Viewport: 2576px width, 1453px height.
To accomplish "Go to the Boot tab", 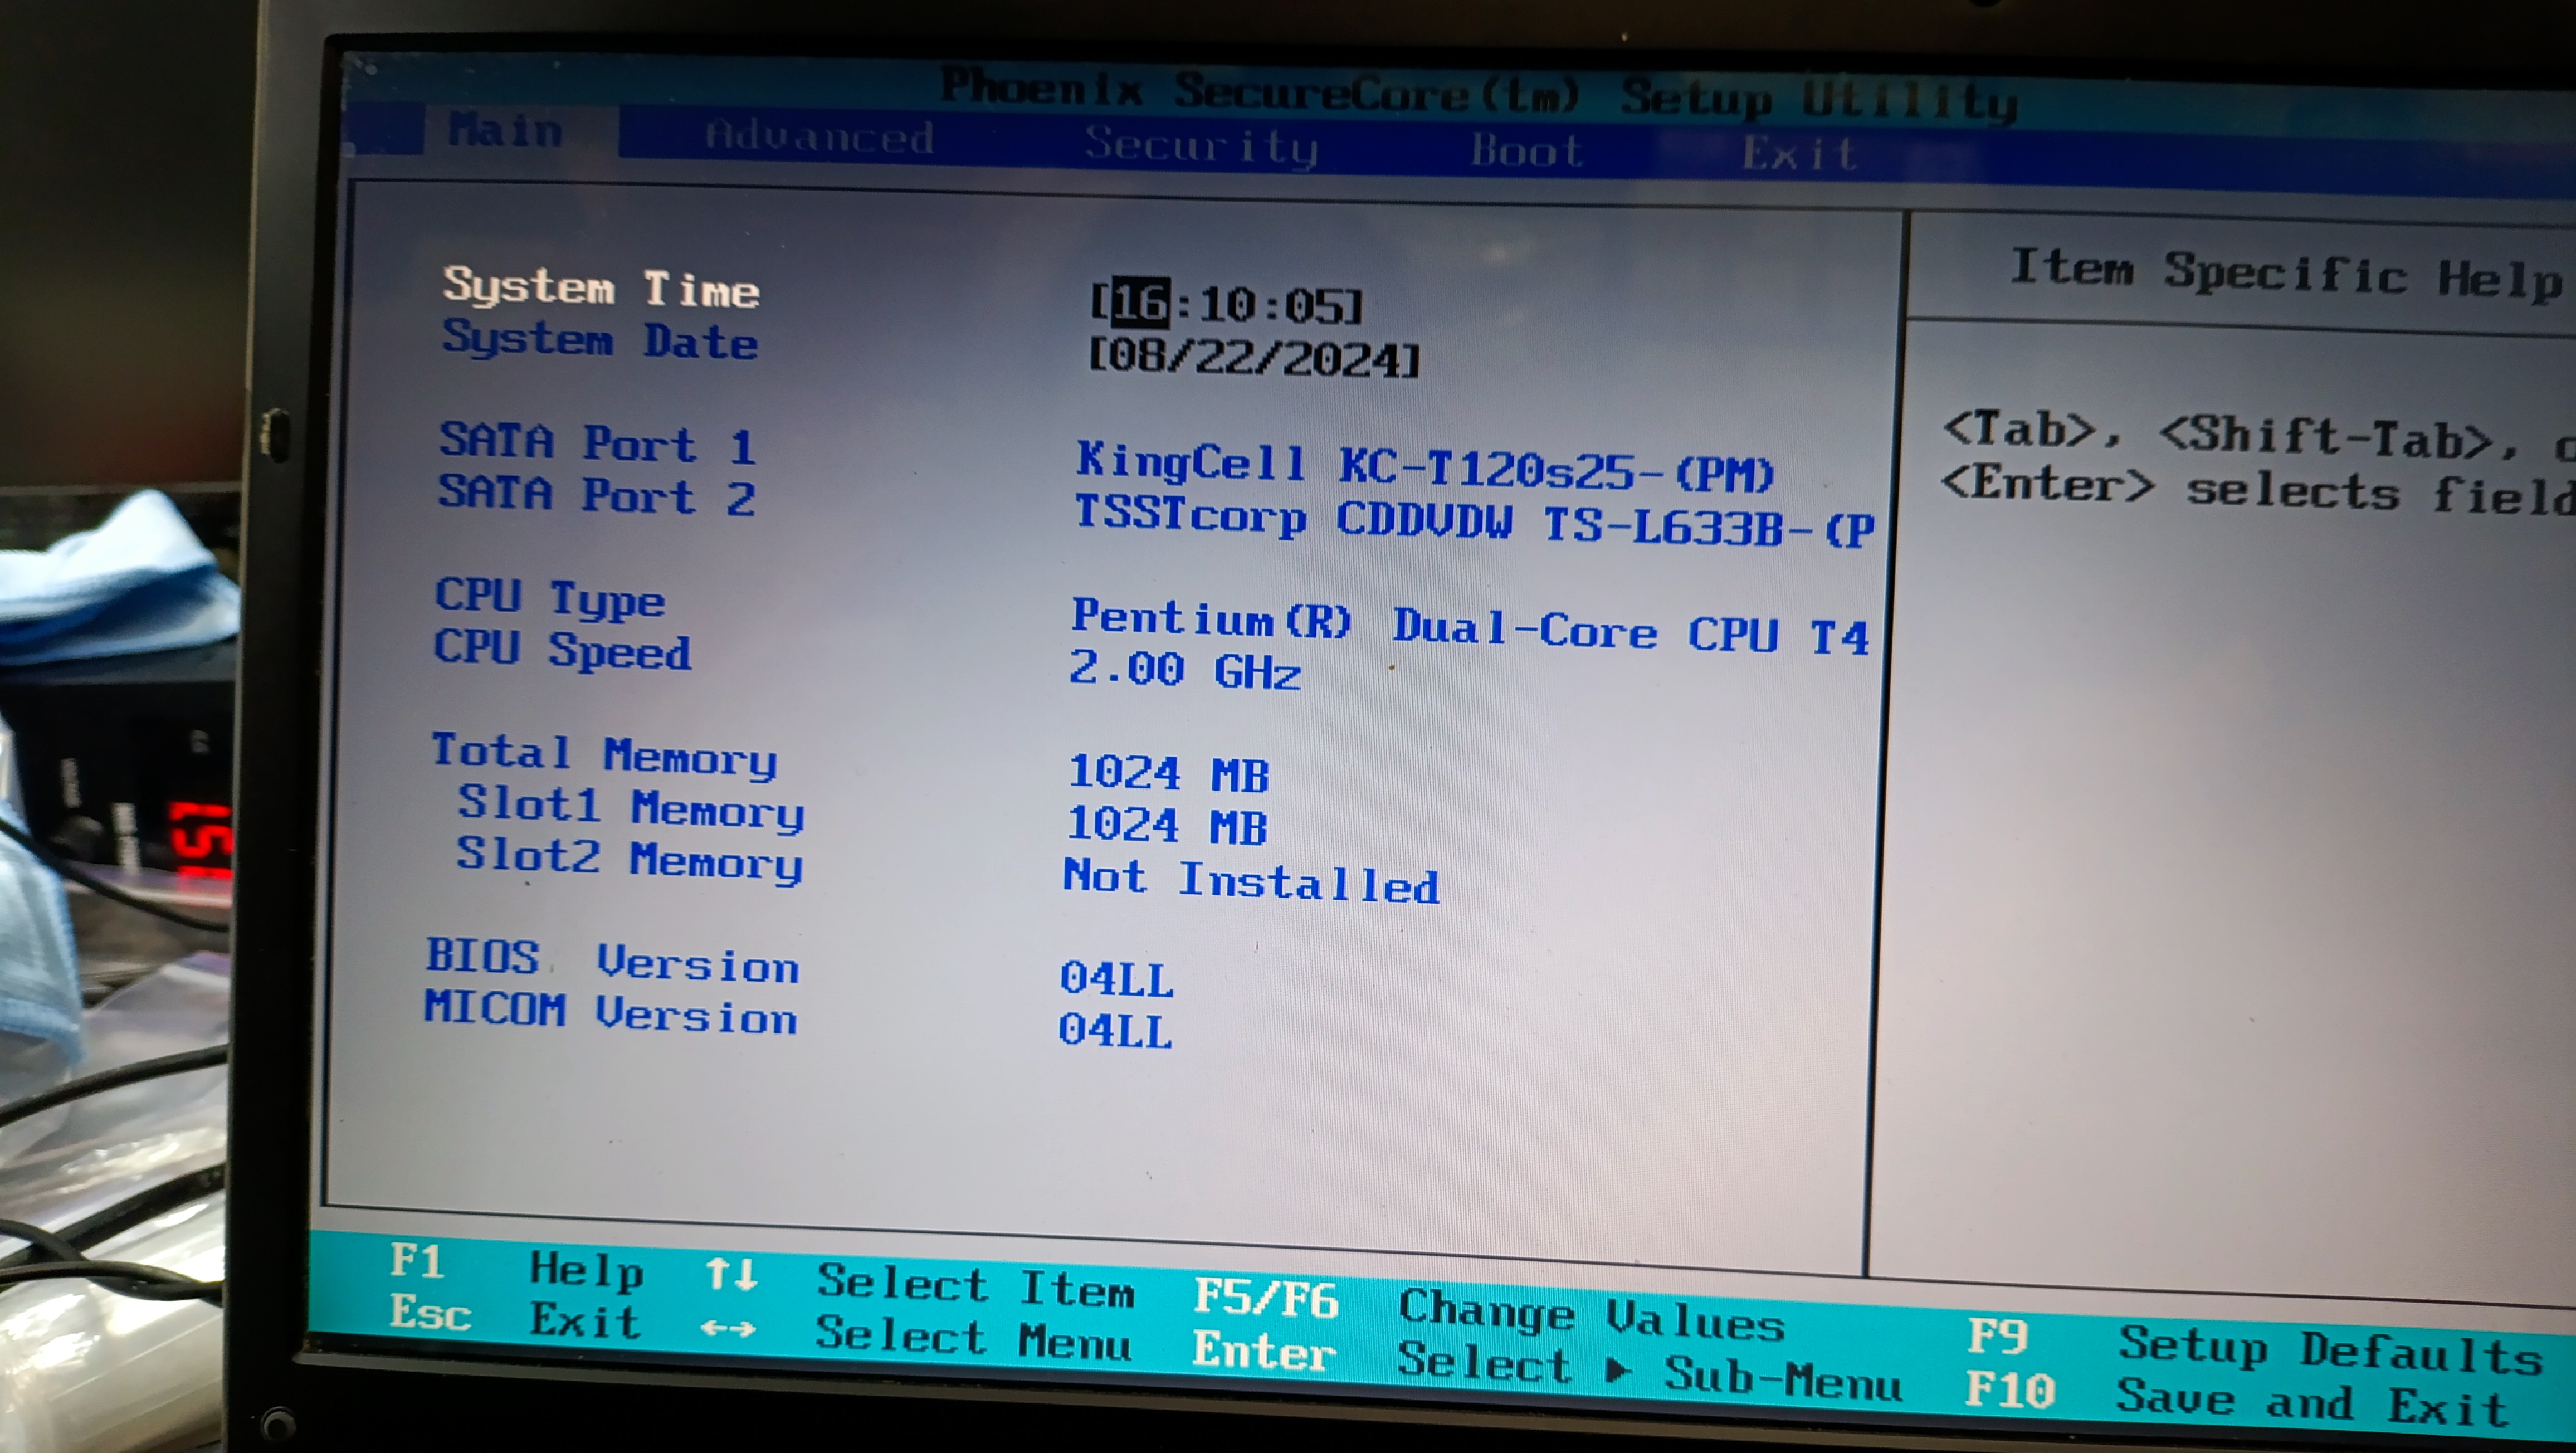I will pyautogui.click(x=1527, y=151).
